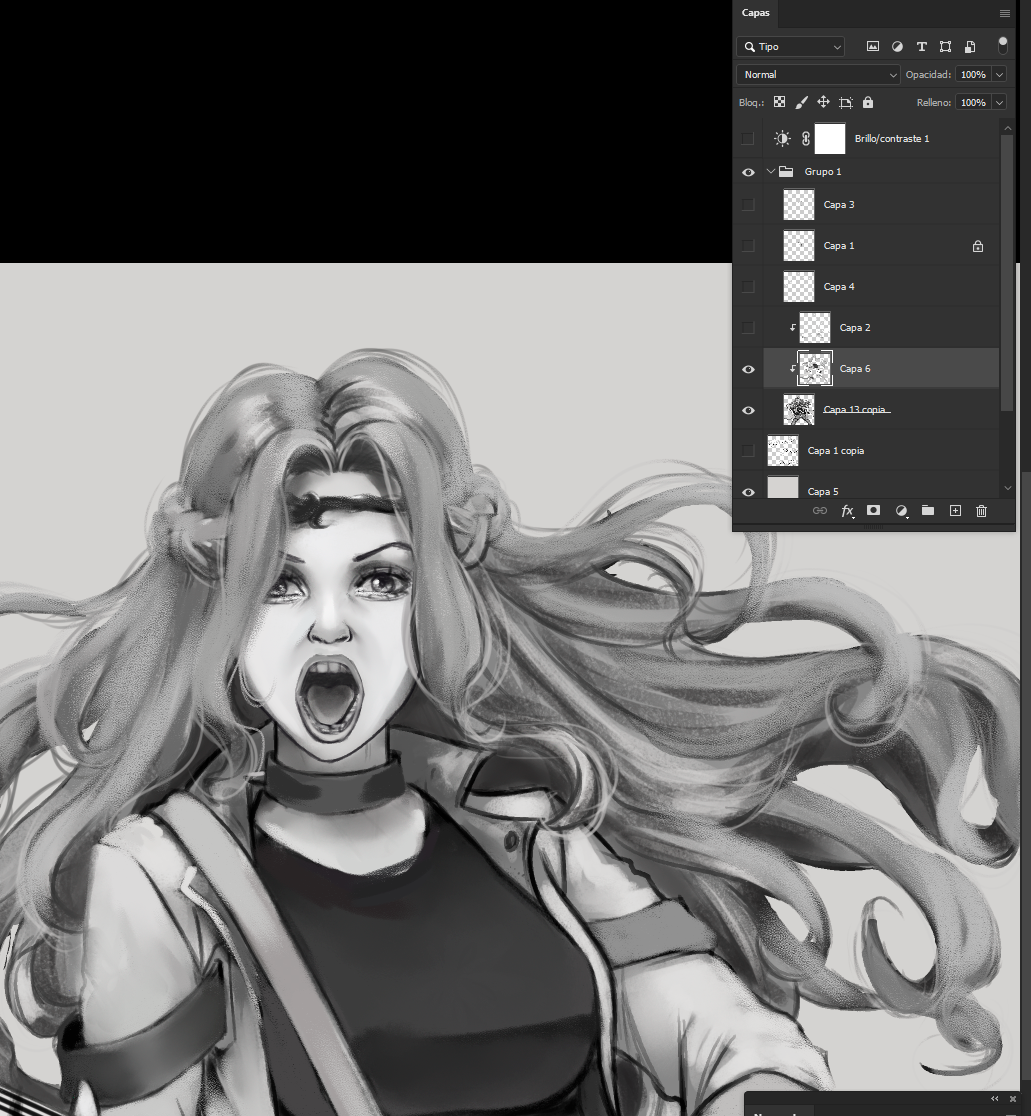
Task: Lock image pixels brush icon
Action: 801,102
